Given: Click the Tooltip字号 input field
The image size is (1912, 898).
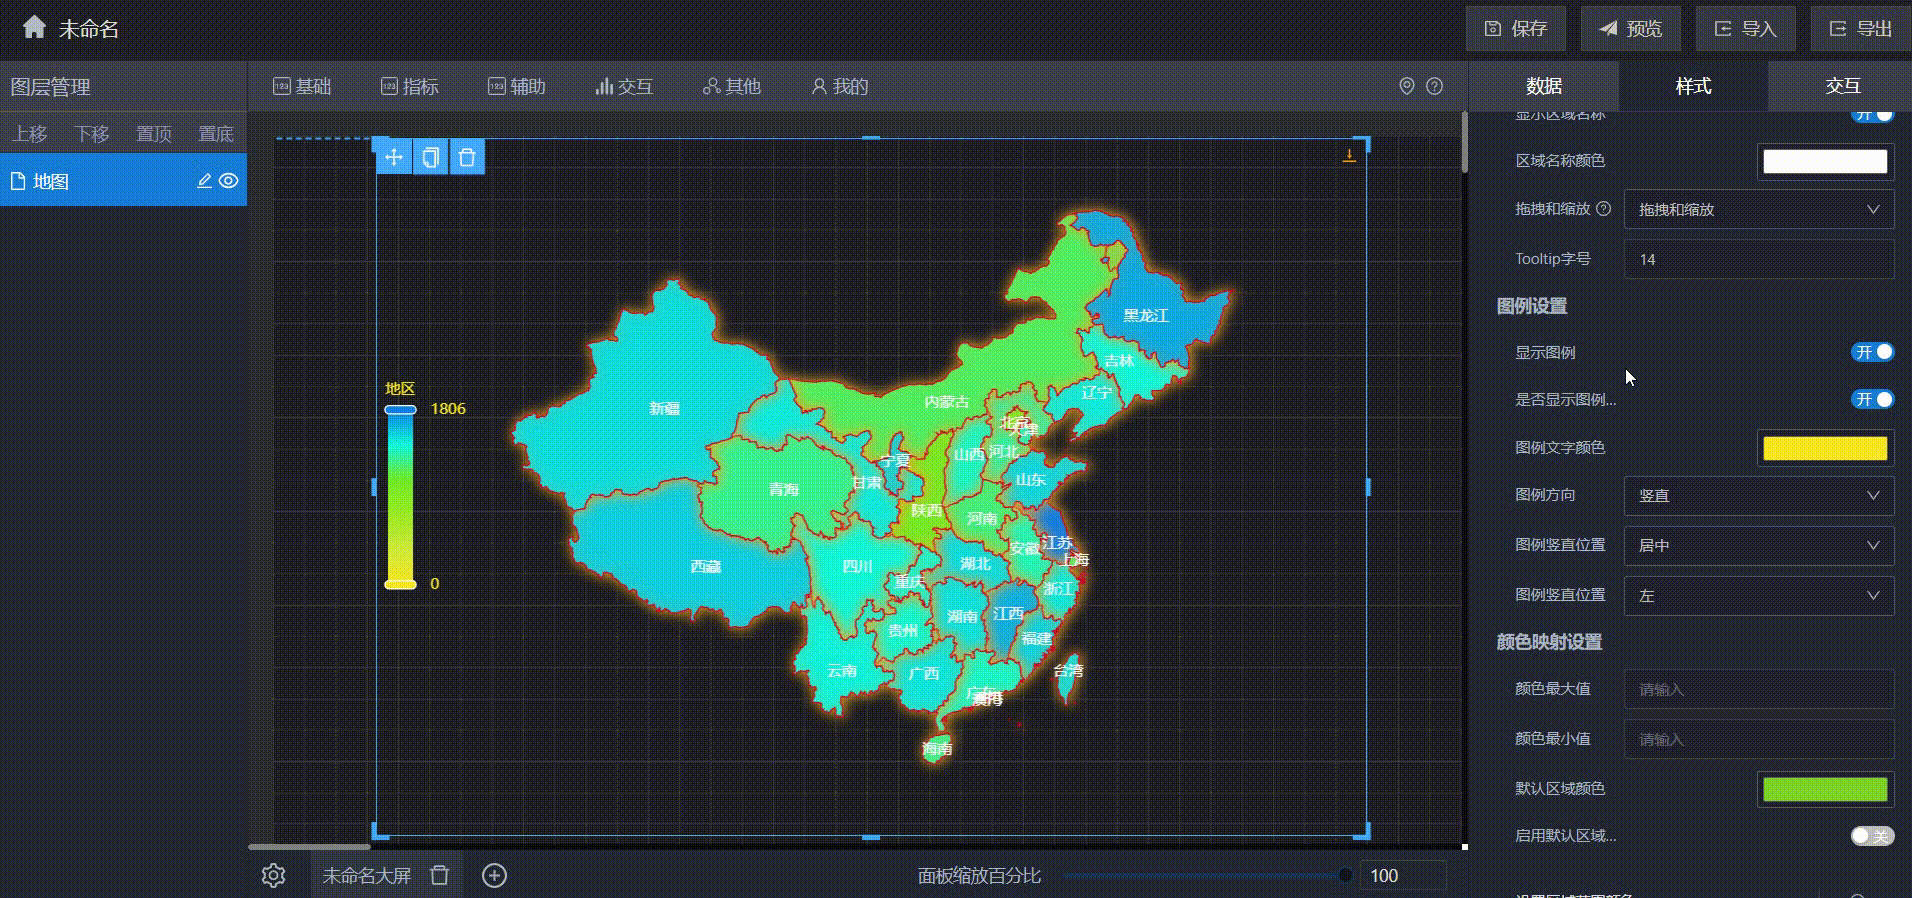Looking at the screenshot, I should tap(1759, 259).
